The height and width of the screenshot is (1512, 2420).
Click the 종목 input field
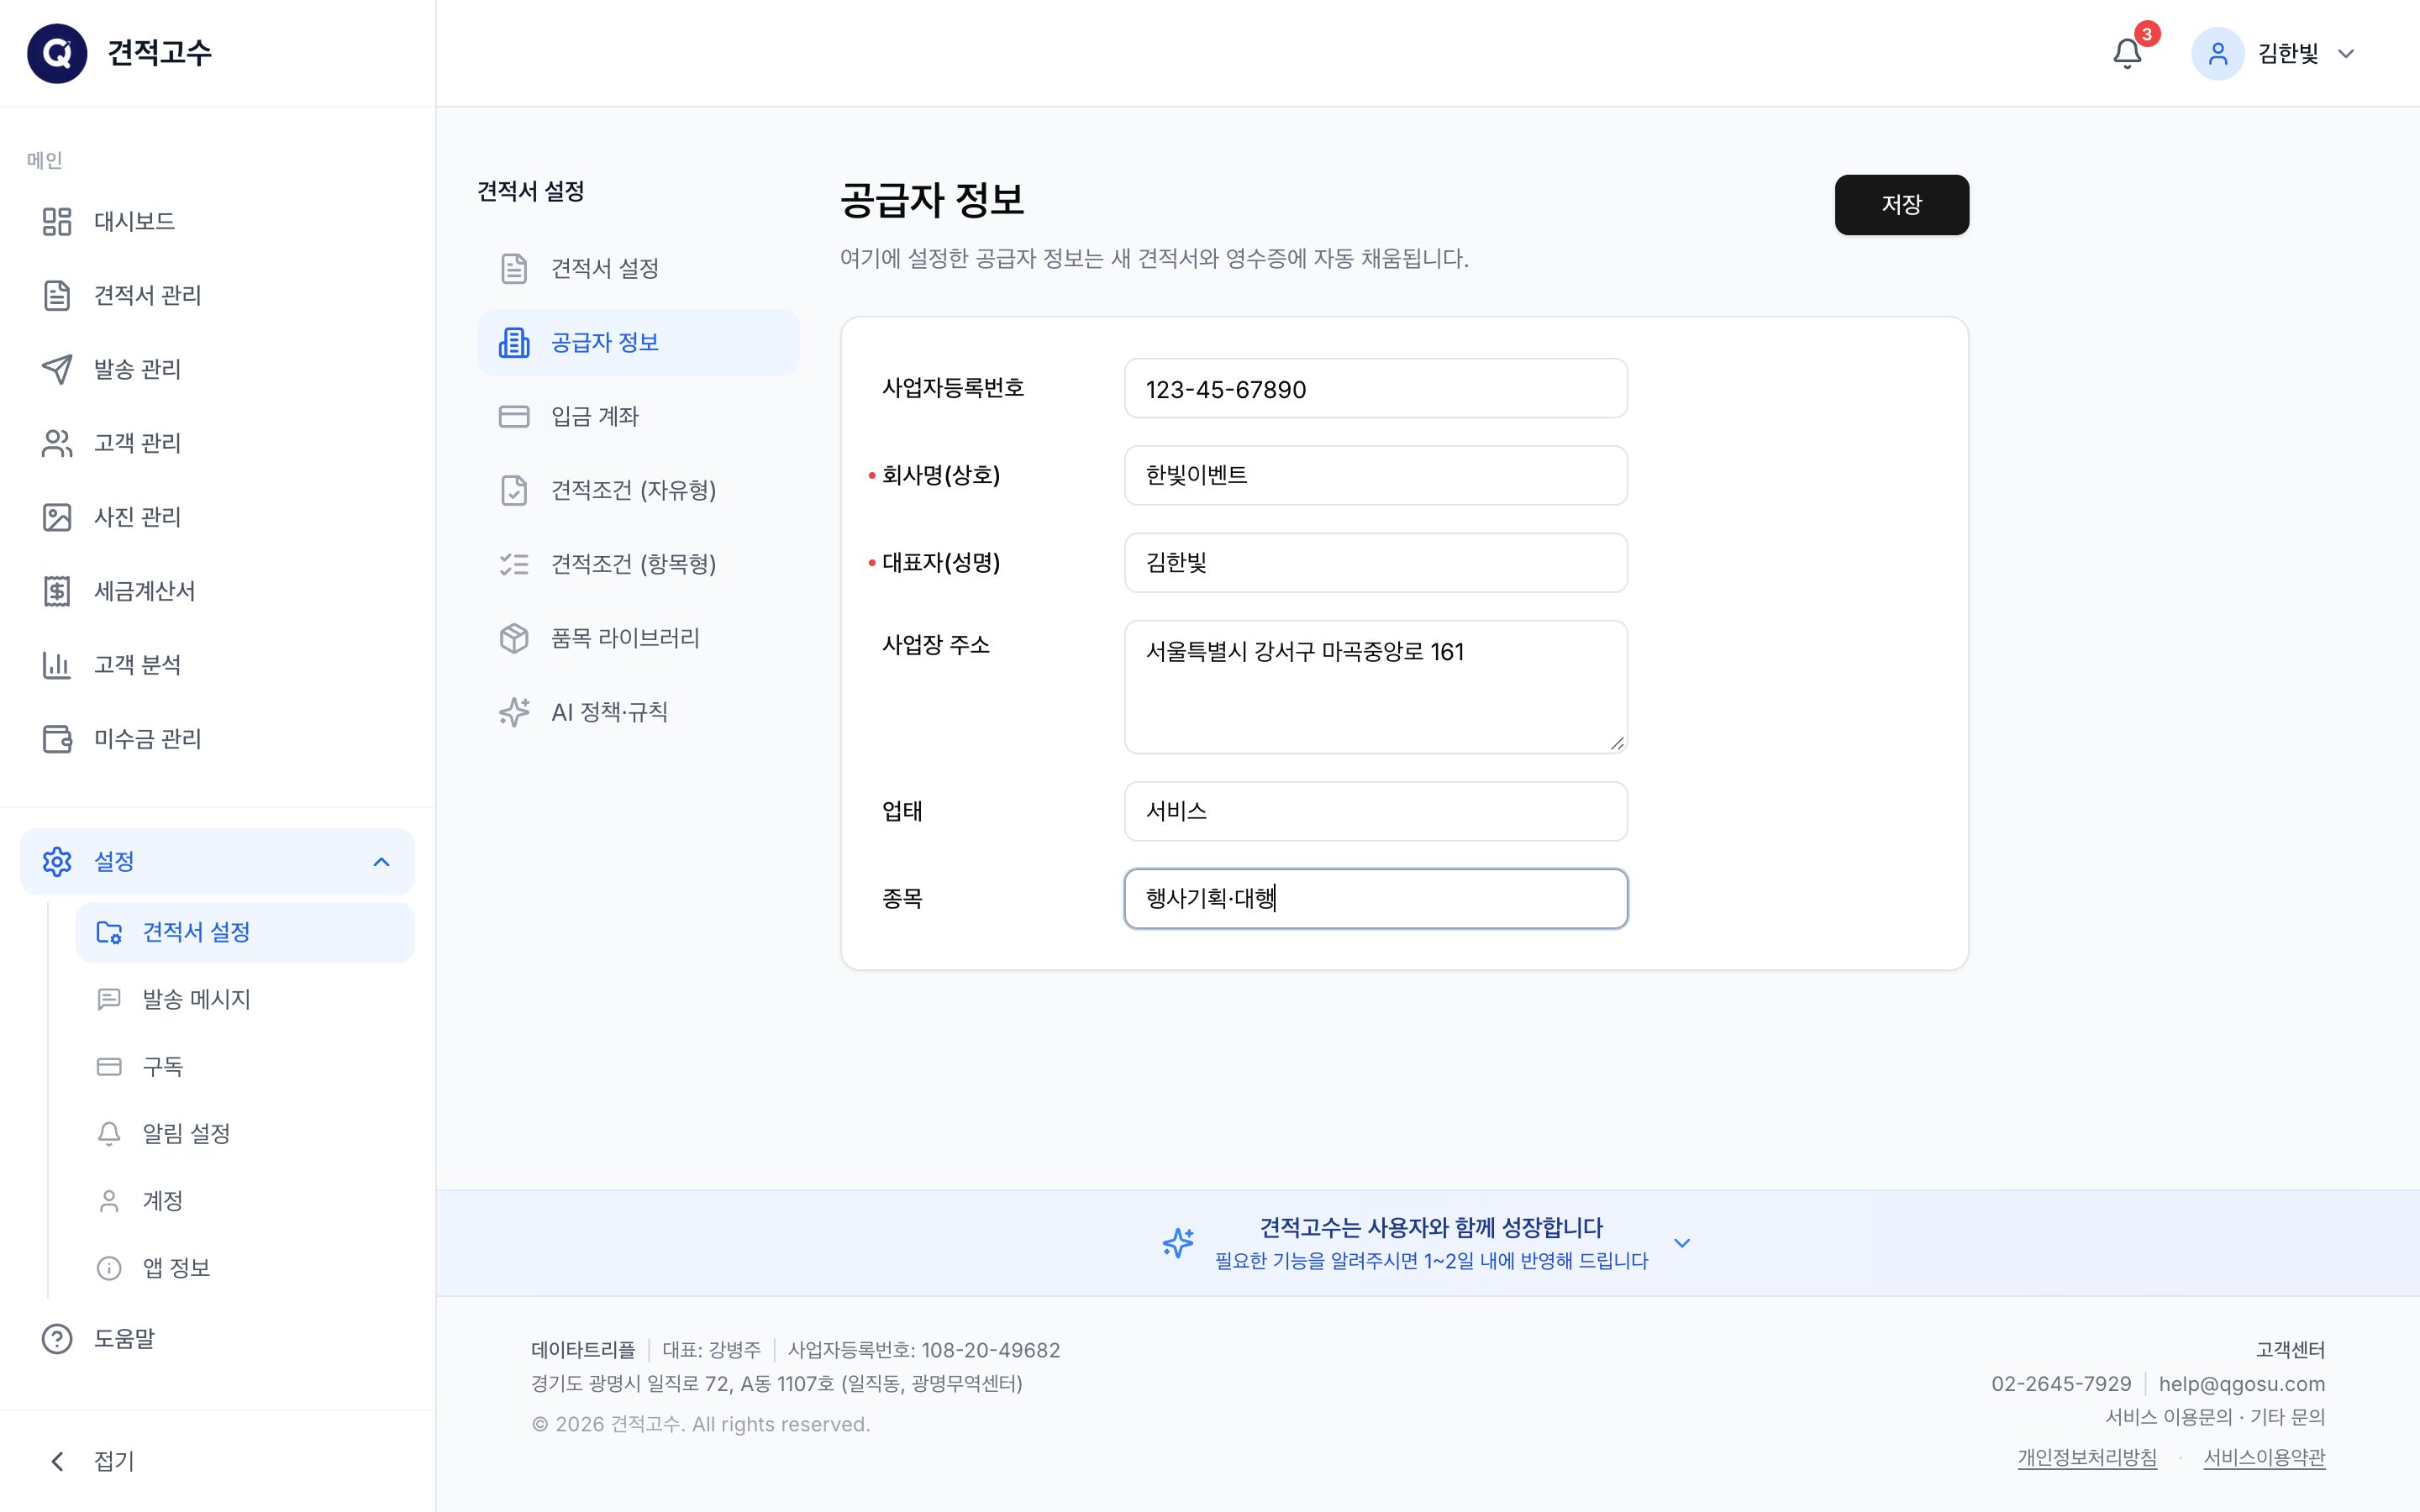coord(1375,898)
